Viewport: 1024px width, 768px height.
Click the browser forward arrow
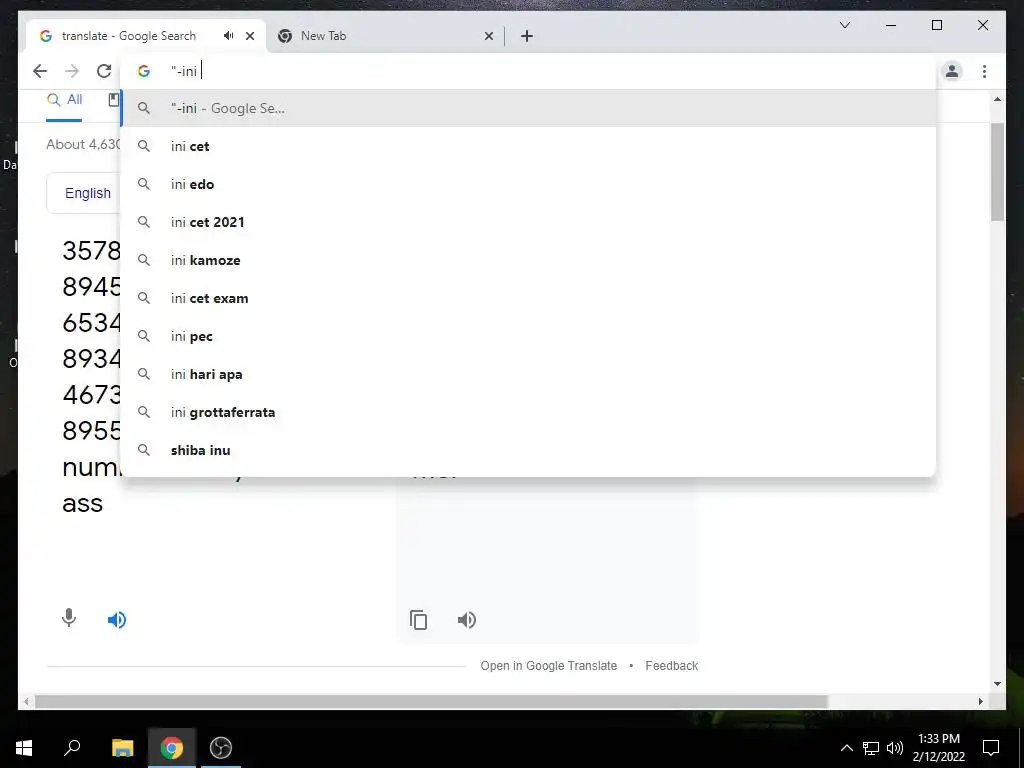point(72,71)
